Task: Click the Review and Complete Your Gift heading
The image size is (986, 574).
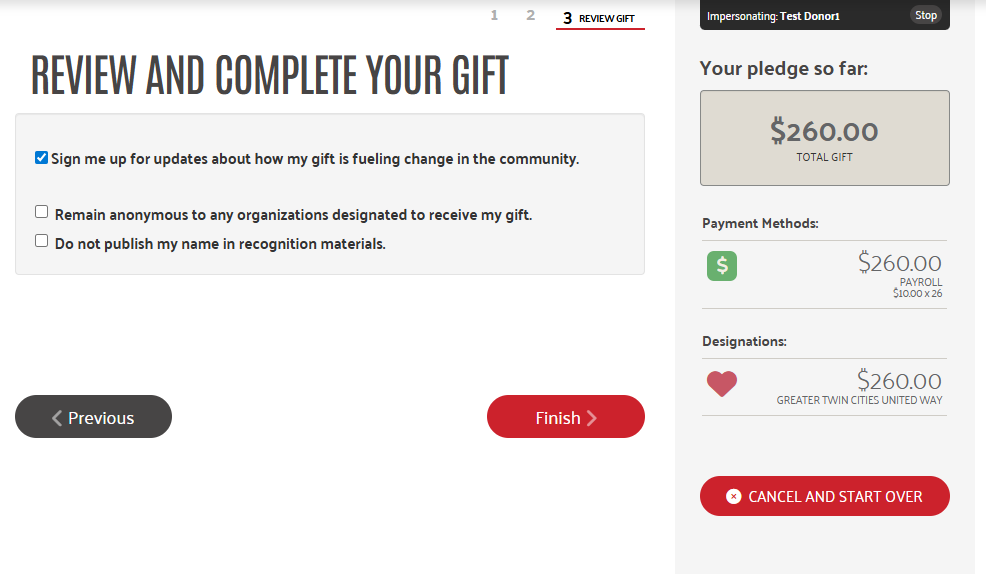Action: pos(270,76)
